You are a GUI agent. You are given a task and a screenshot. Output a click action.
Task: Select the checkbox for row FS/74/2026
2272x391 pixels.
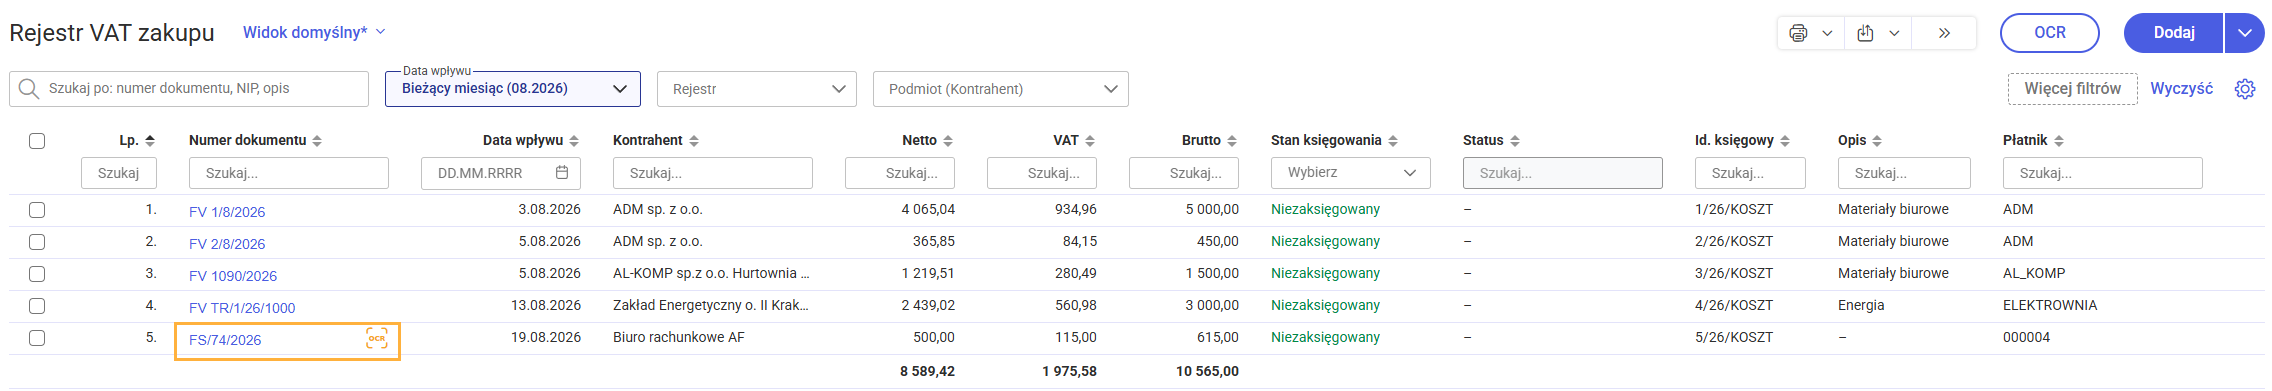(x=37, y=338)
